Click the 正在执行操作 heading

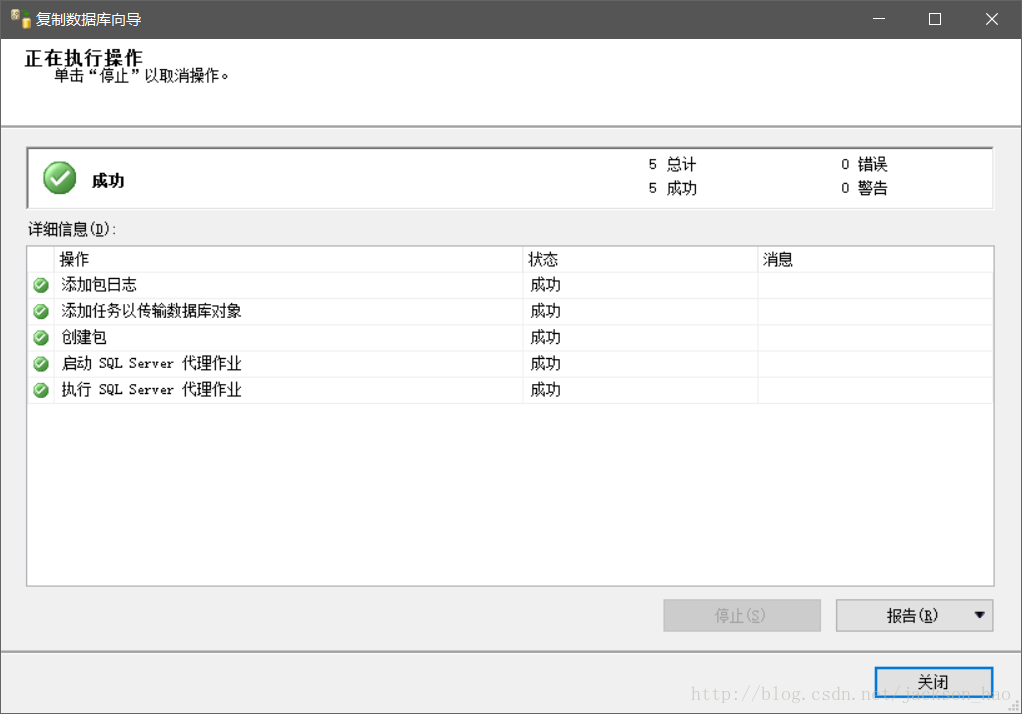pyautogui.click(x=83, y=58)
